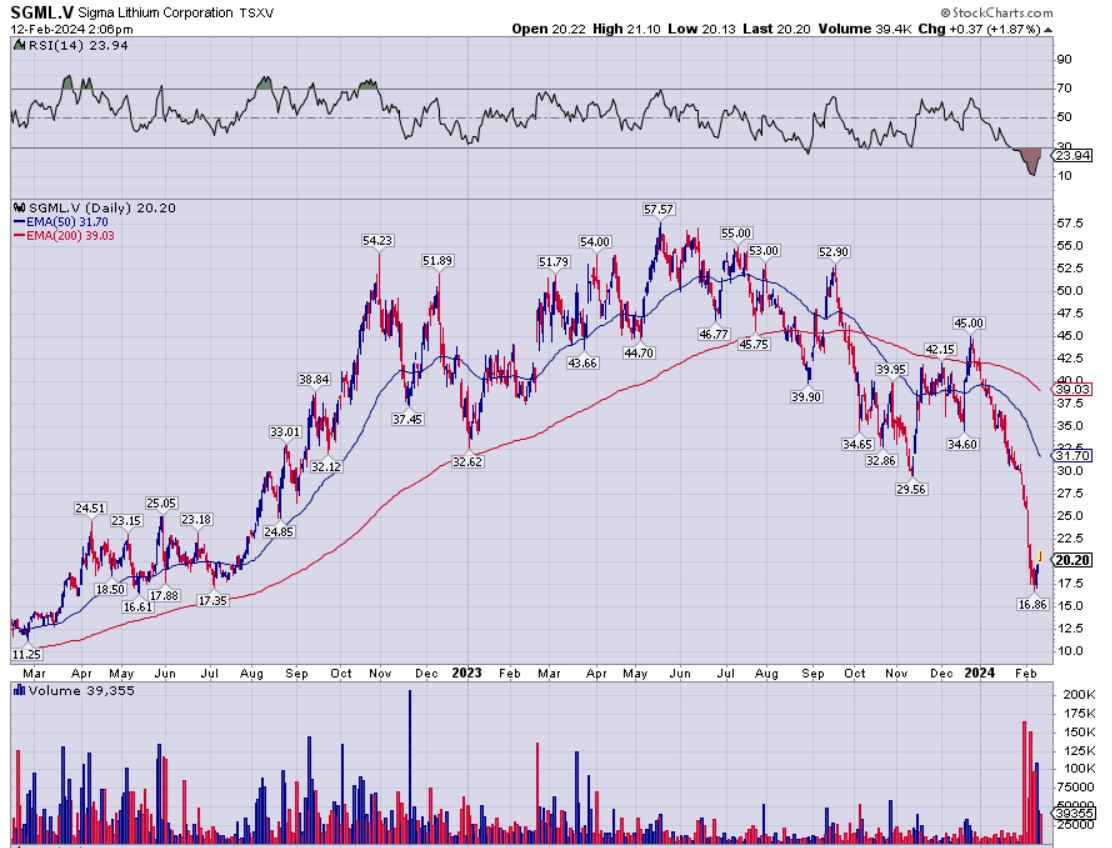
Task: Click the 32.86 trough label
Action: (x=881, y=460)
